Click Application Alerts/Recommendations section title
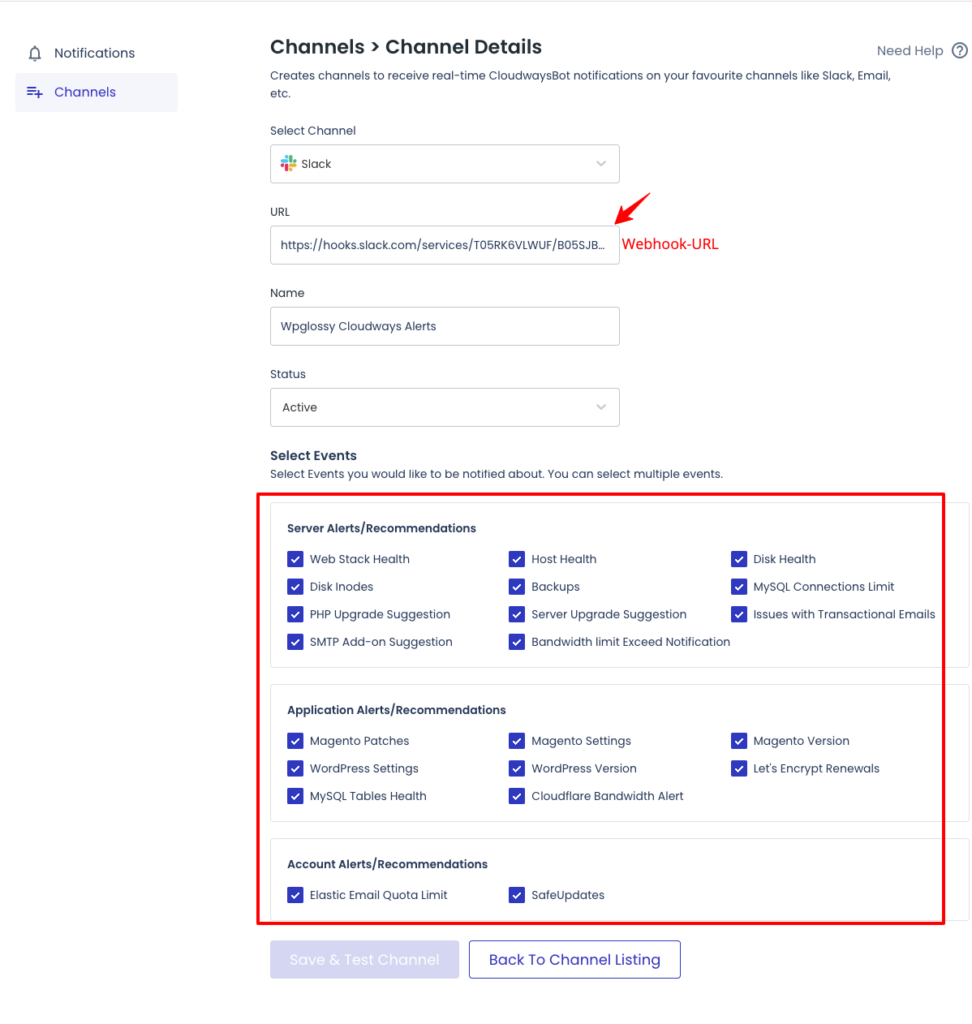Screen dimensions: 972x1024 [x=397, y=710]
